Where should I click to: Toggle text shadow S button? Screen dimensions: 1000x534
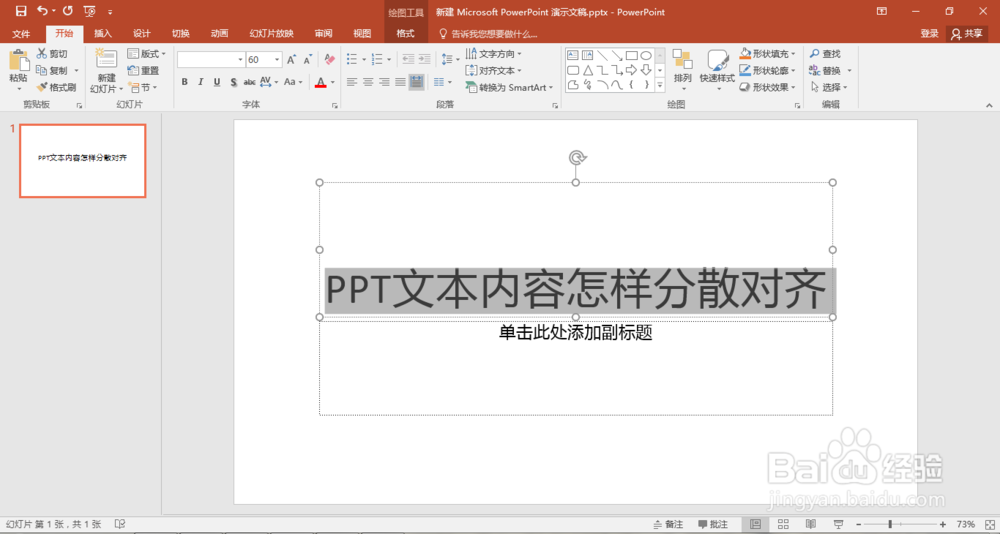click(x=233, y=82)
